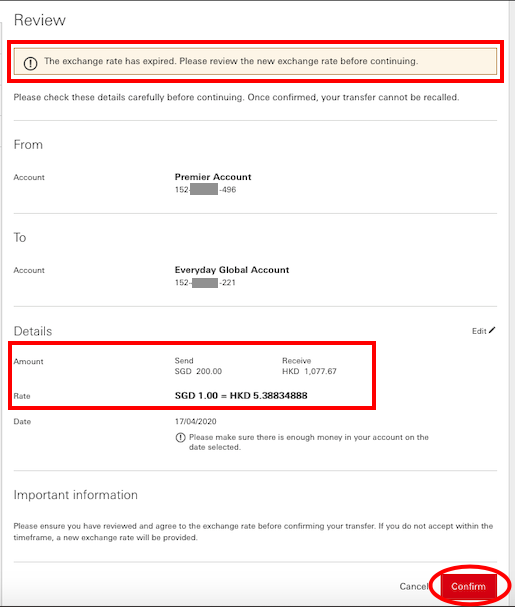Viewport: 515px width, 607px height.
Task: Click the Review page heading
Action: 39,20
